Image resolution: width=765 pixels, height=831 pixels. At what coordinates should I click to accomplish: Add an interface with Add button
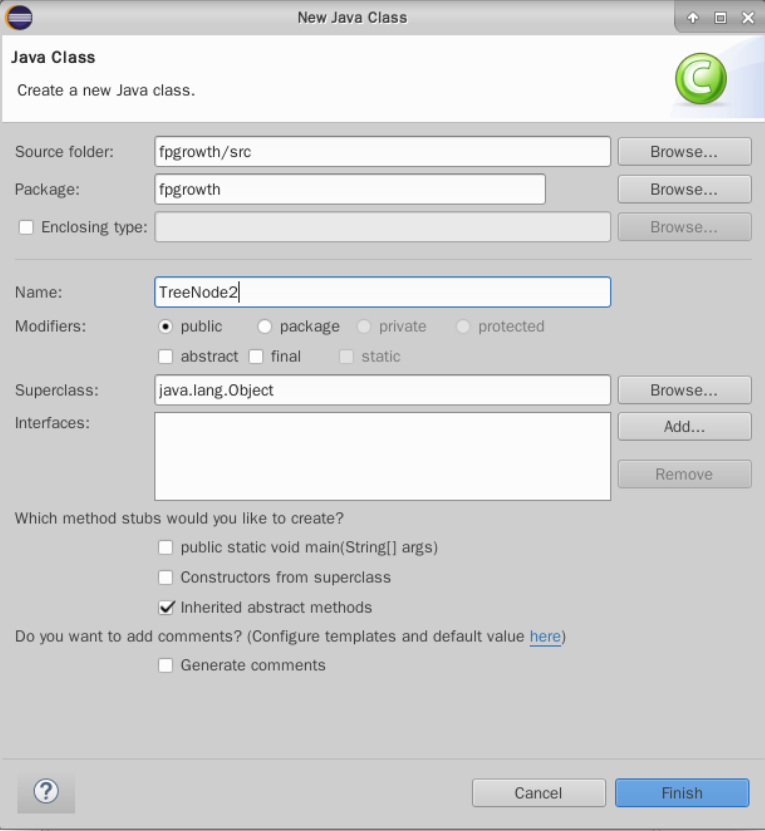point(684,426)
